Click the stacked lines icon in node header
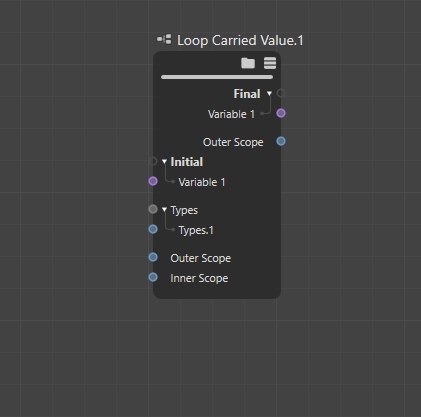Image resolution: width=421 pixels, height=417 pixels. coord(270,63)
